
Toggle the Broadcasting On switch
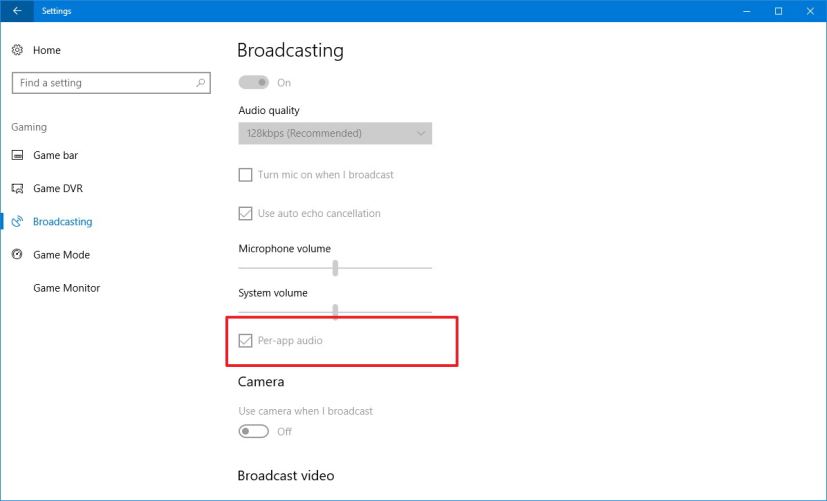254,82
